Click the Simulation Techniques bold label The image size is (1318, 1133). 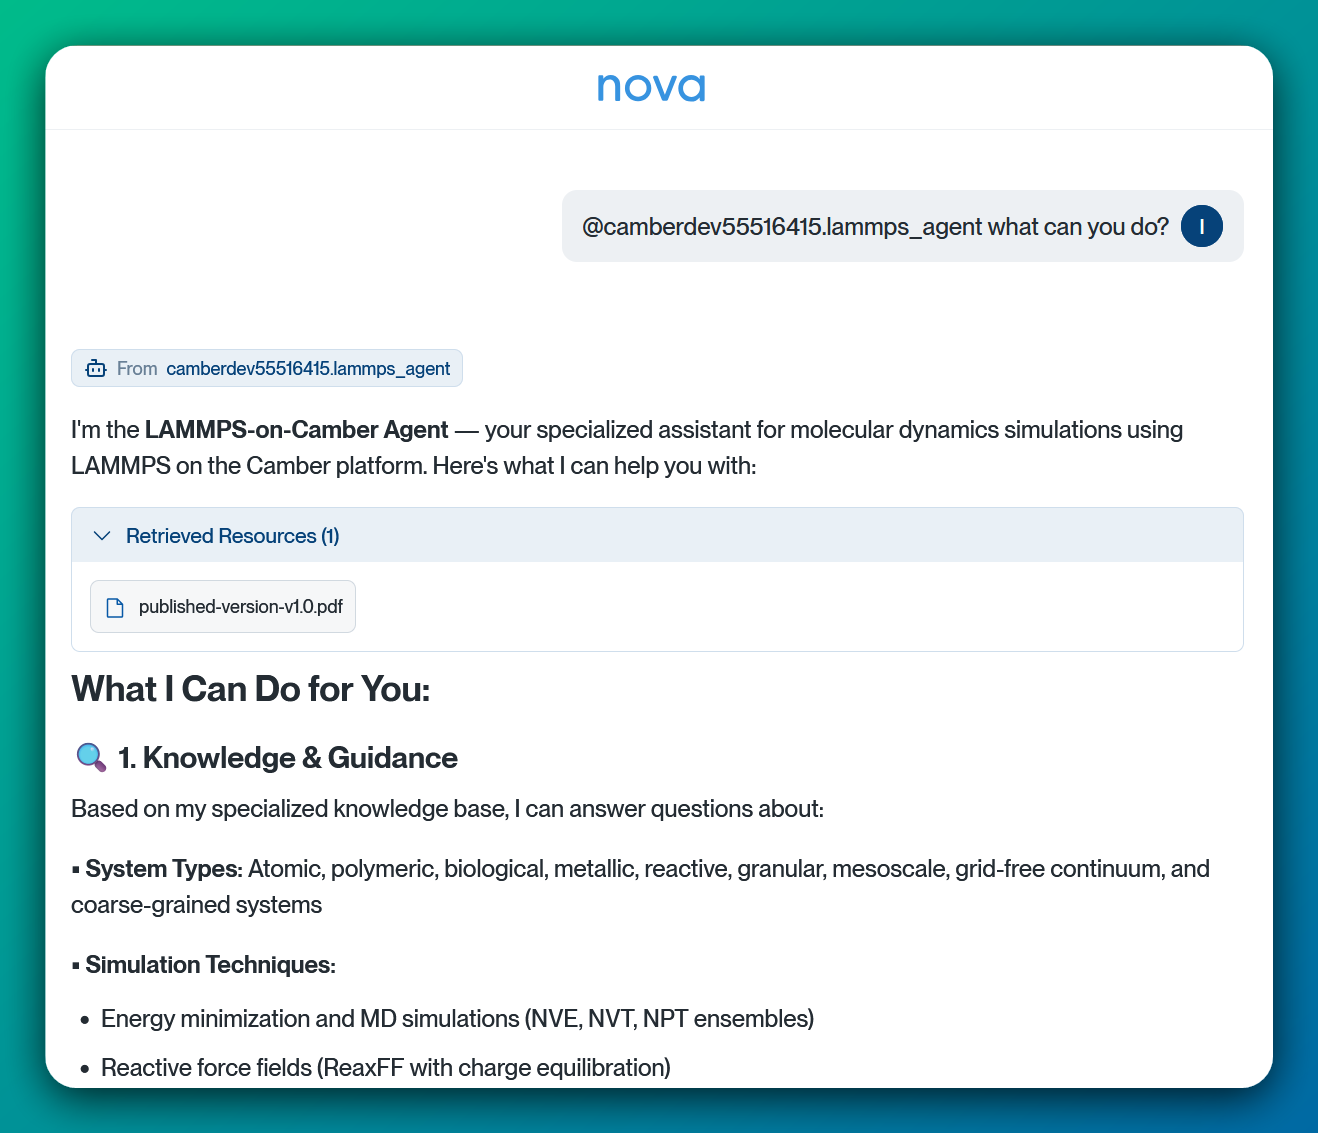tap(210, 965)
